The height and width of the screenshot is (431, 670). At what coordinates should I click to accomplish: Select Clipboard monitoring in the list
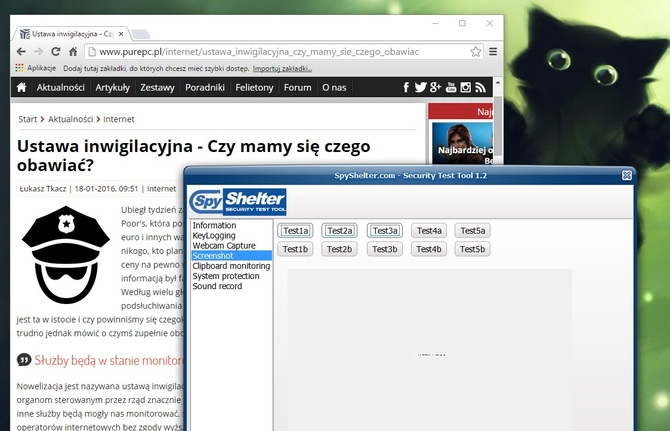point(230,266)
